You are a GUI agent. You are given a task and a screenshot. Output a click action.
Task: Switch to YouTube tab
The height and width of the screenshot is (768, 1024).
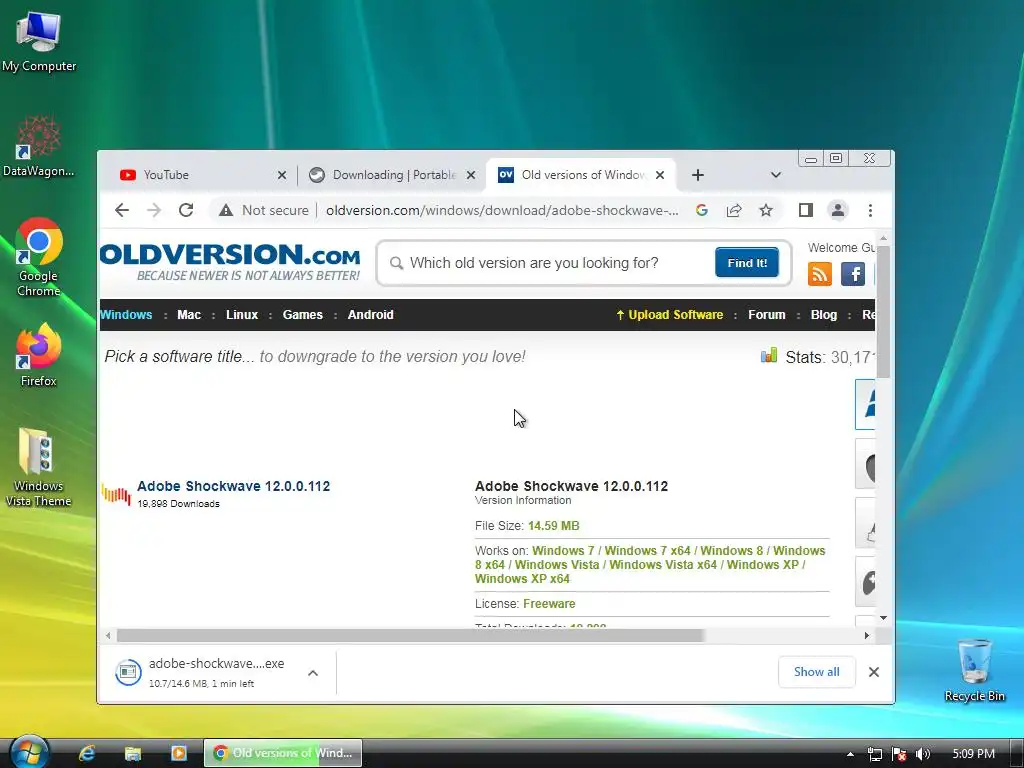coord(196,175)
